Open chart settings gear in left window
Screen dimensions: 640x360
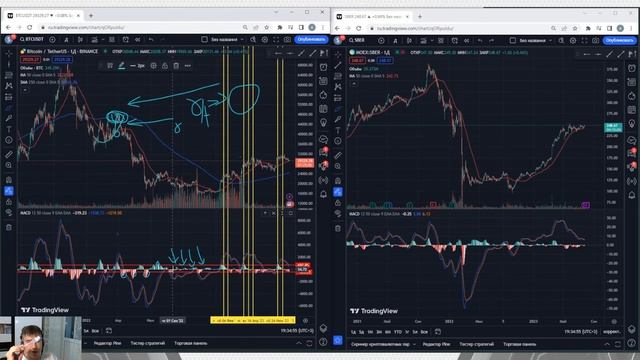point(264,40)
